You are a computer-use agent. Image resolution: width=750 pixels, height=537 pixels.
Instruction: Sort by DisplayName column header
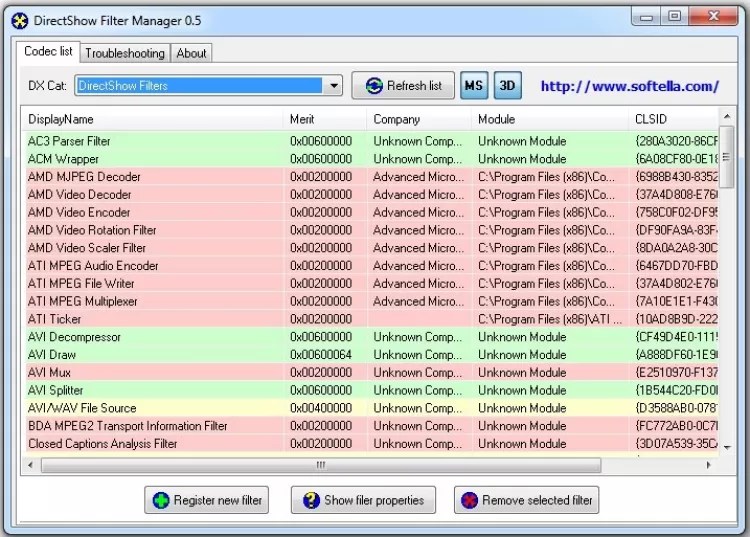point(152,119)
